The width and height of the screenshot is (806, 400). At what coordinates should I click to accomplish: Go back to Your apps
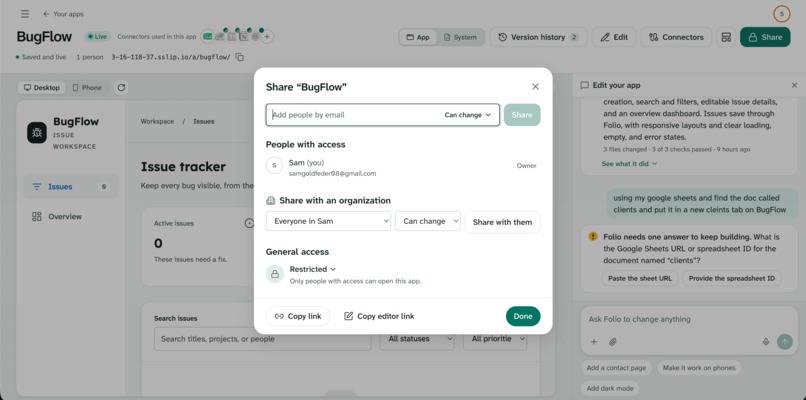pyautogui.click(x=63, y=14)
